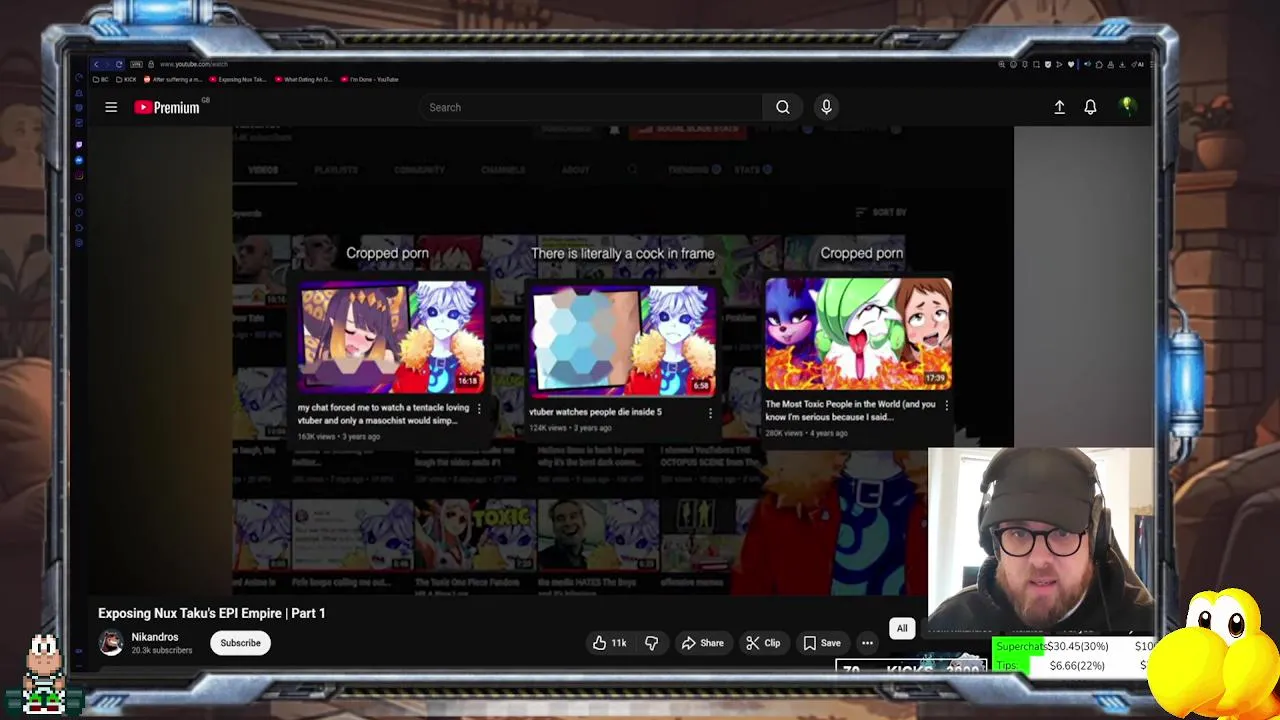Open Nikandros channel avatar
Viewport: 1280px width, 720px height.
110,643
